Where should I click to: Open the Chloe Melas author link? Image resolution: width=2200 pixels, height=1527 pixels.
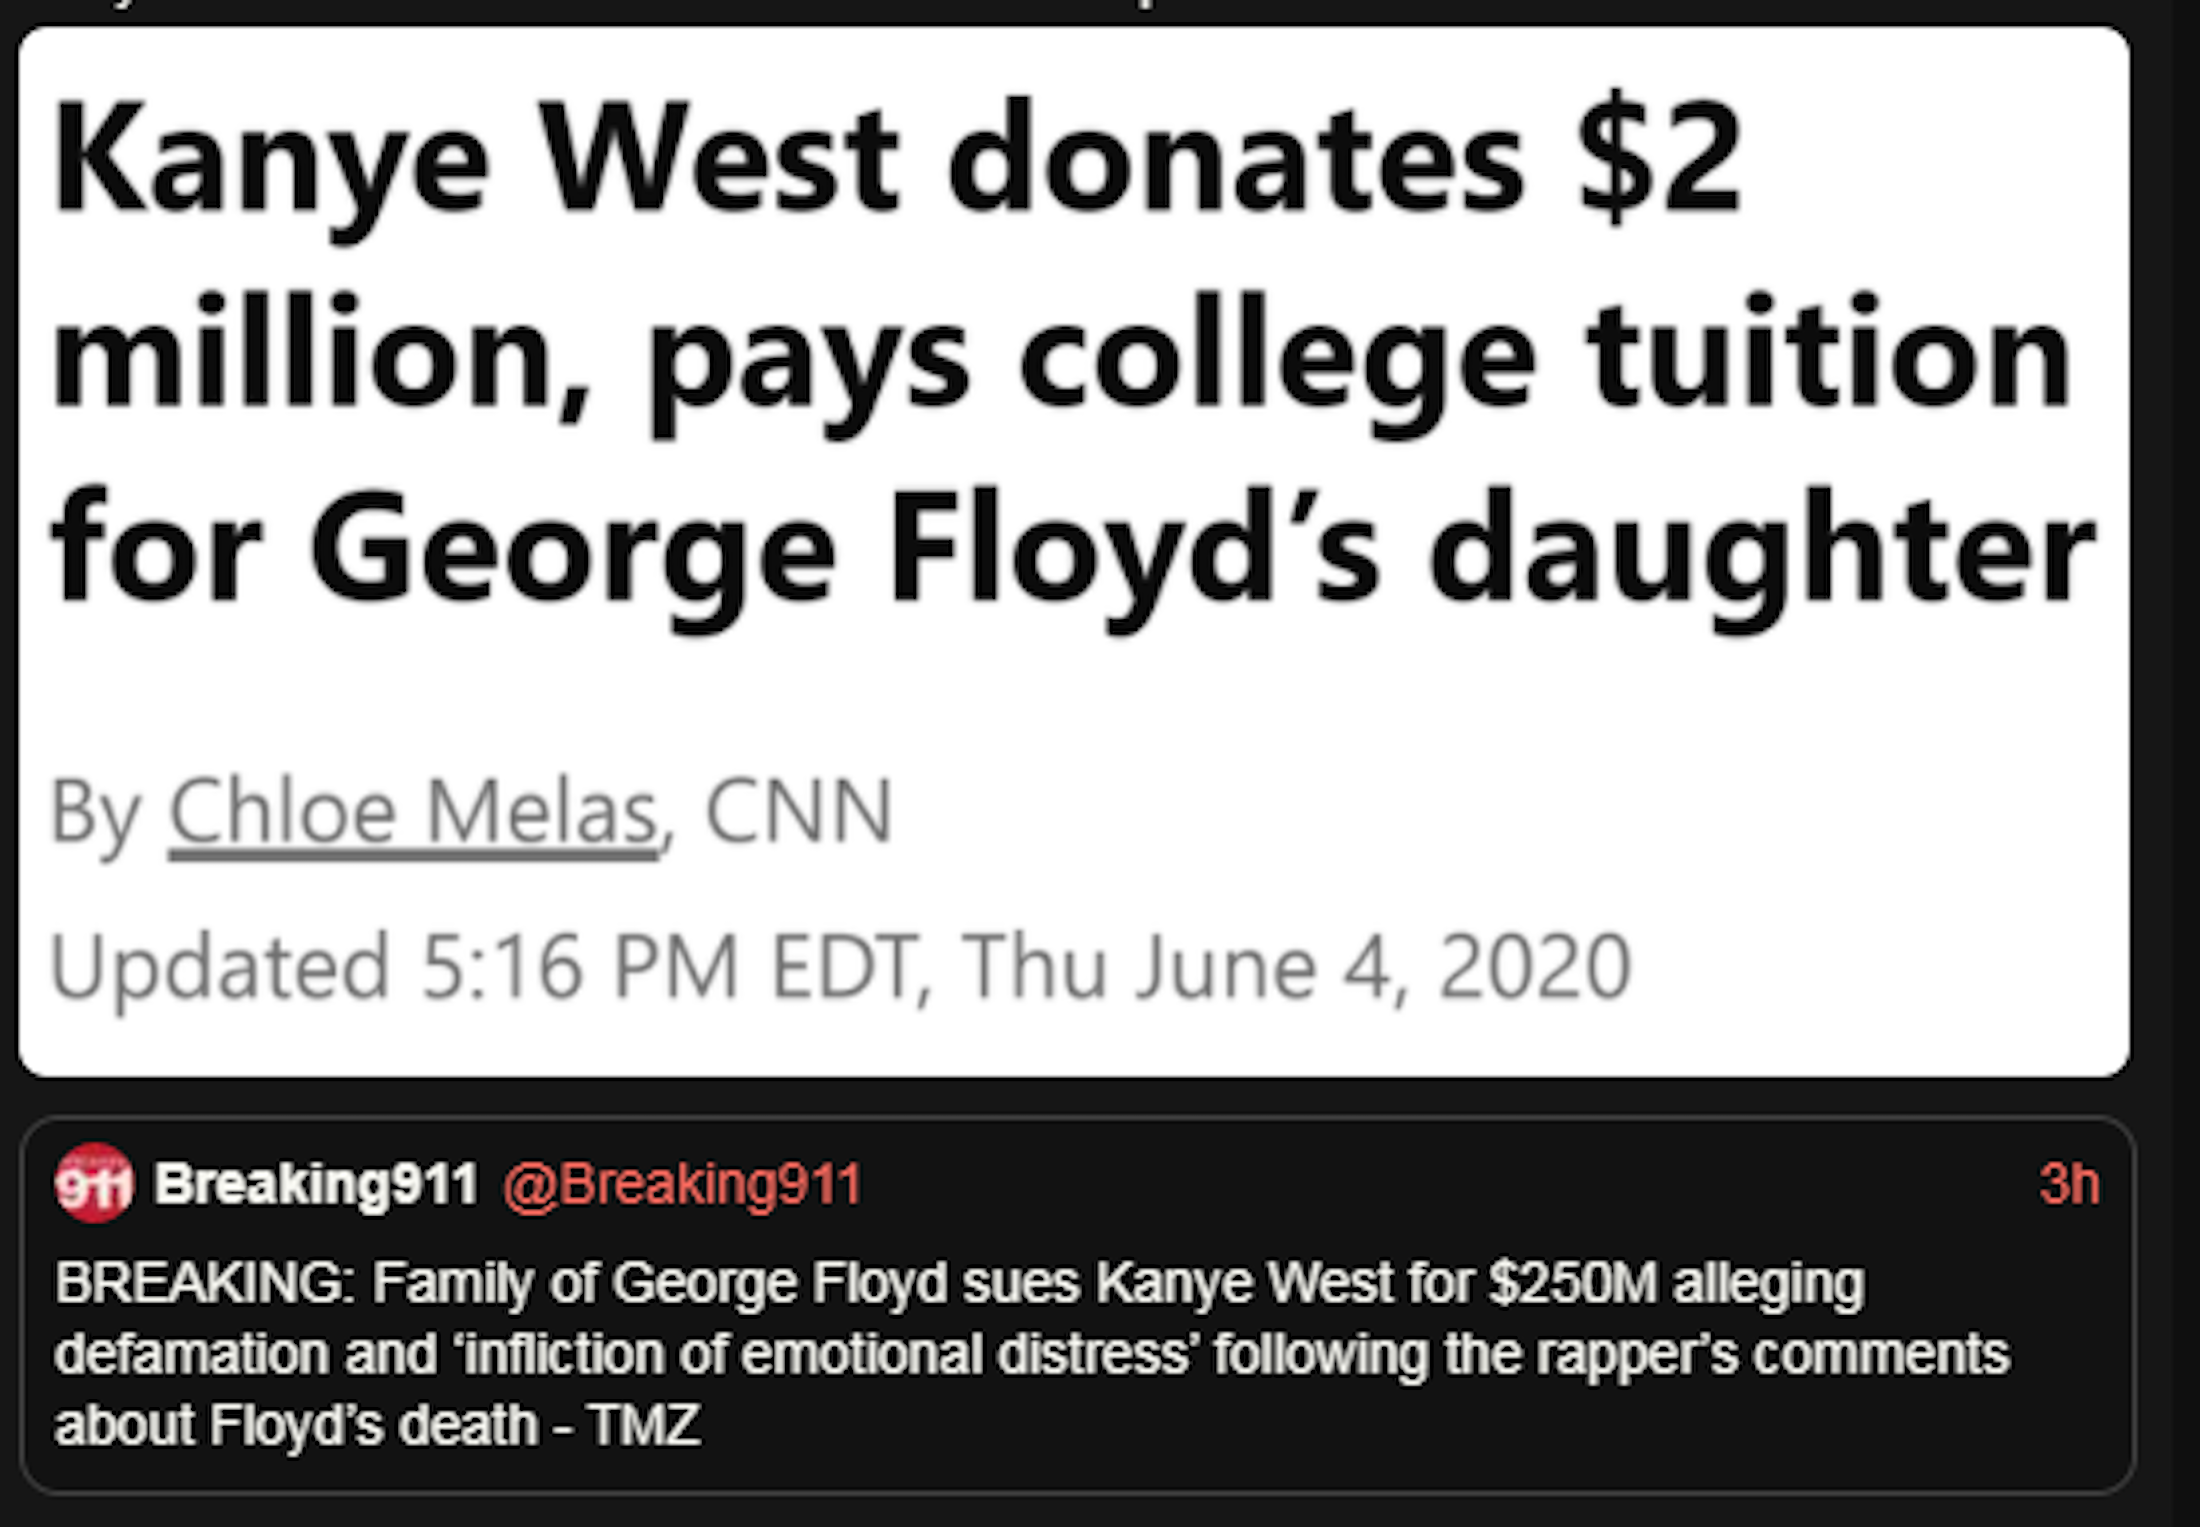pos(413,812)
